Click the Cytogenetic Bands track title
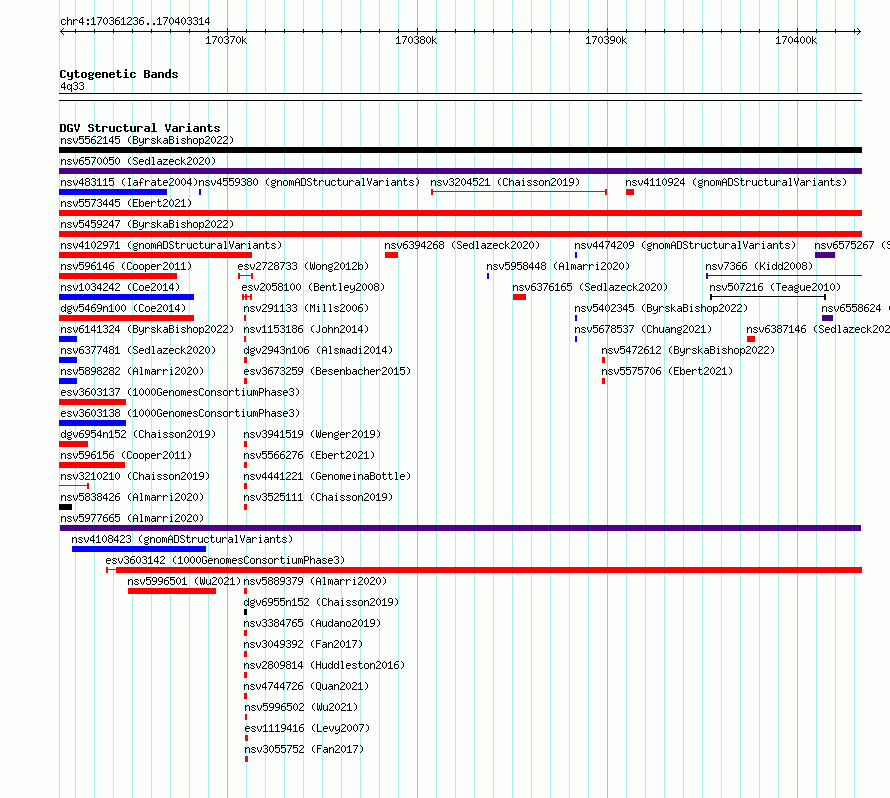 [119, 74]
